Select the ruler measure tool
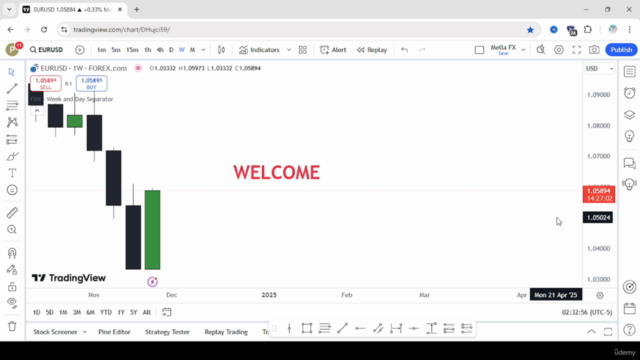 12,213
